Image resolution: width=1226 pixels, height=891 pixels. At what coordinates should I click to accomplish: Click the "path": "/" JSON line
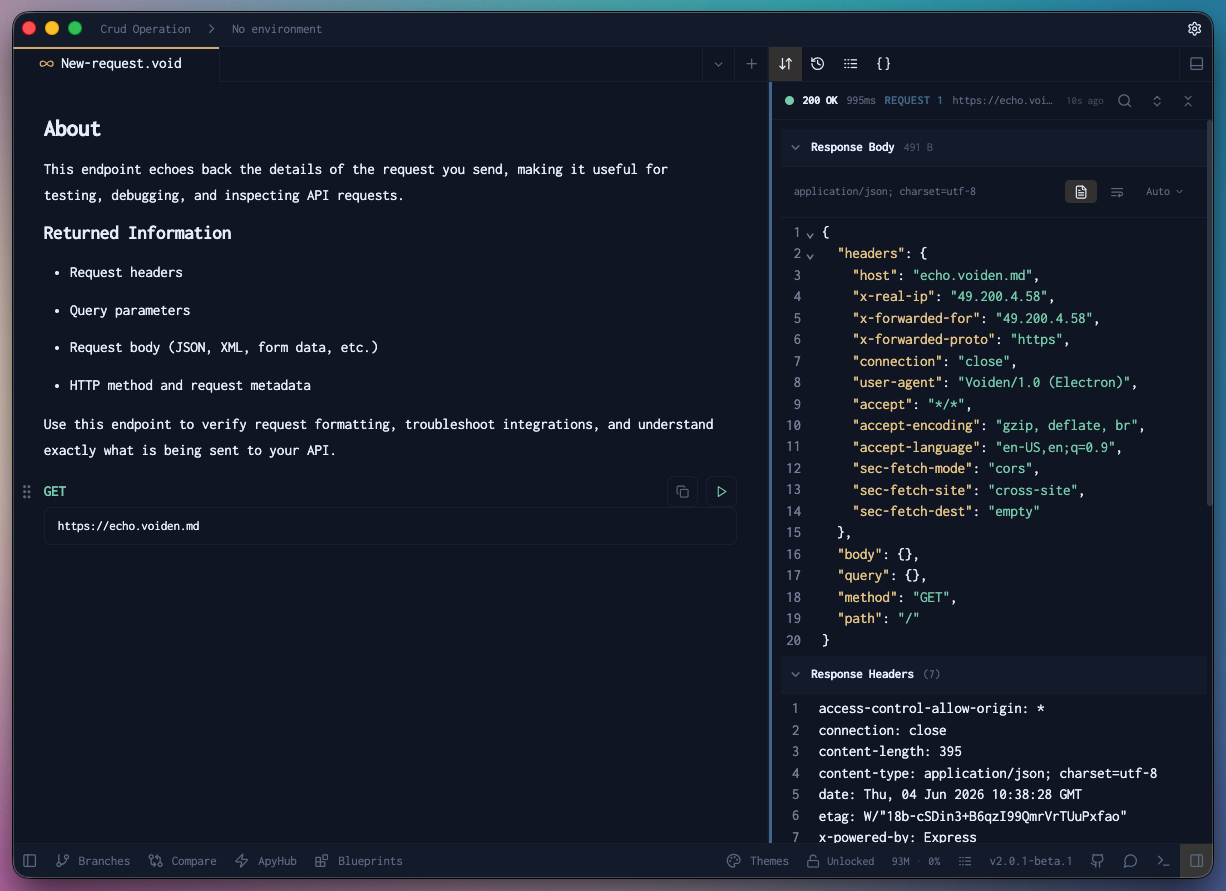coord(878,619)
